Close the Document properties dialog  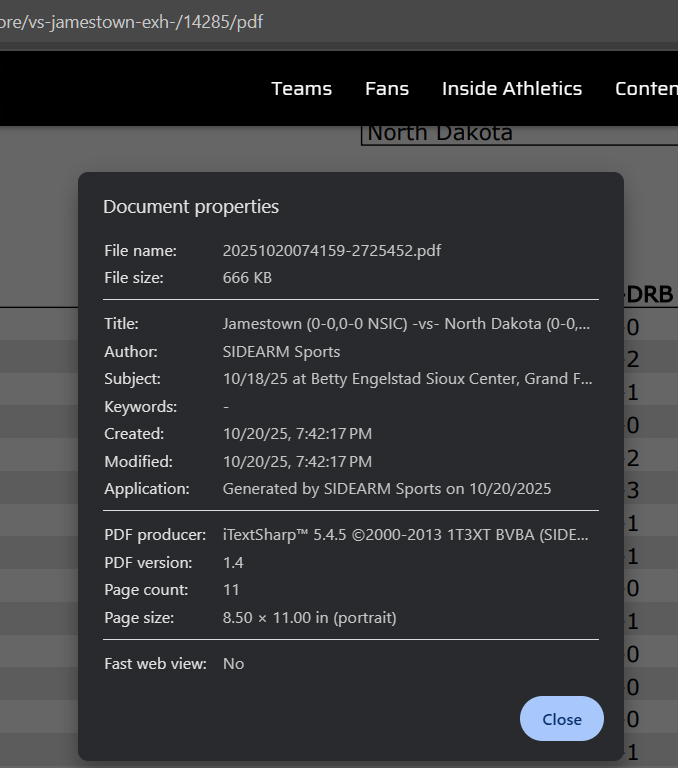[x=561, y=719]
